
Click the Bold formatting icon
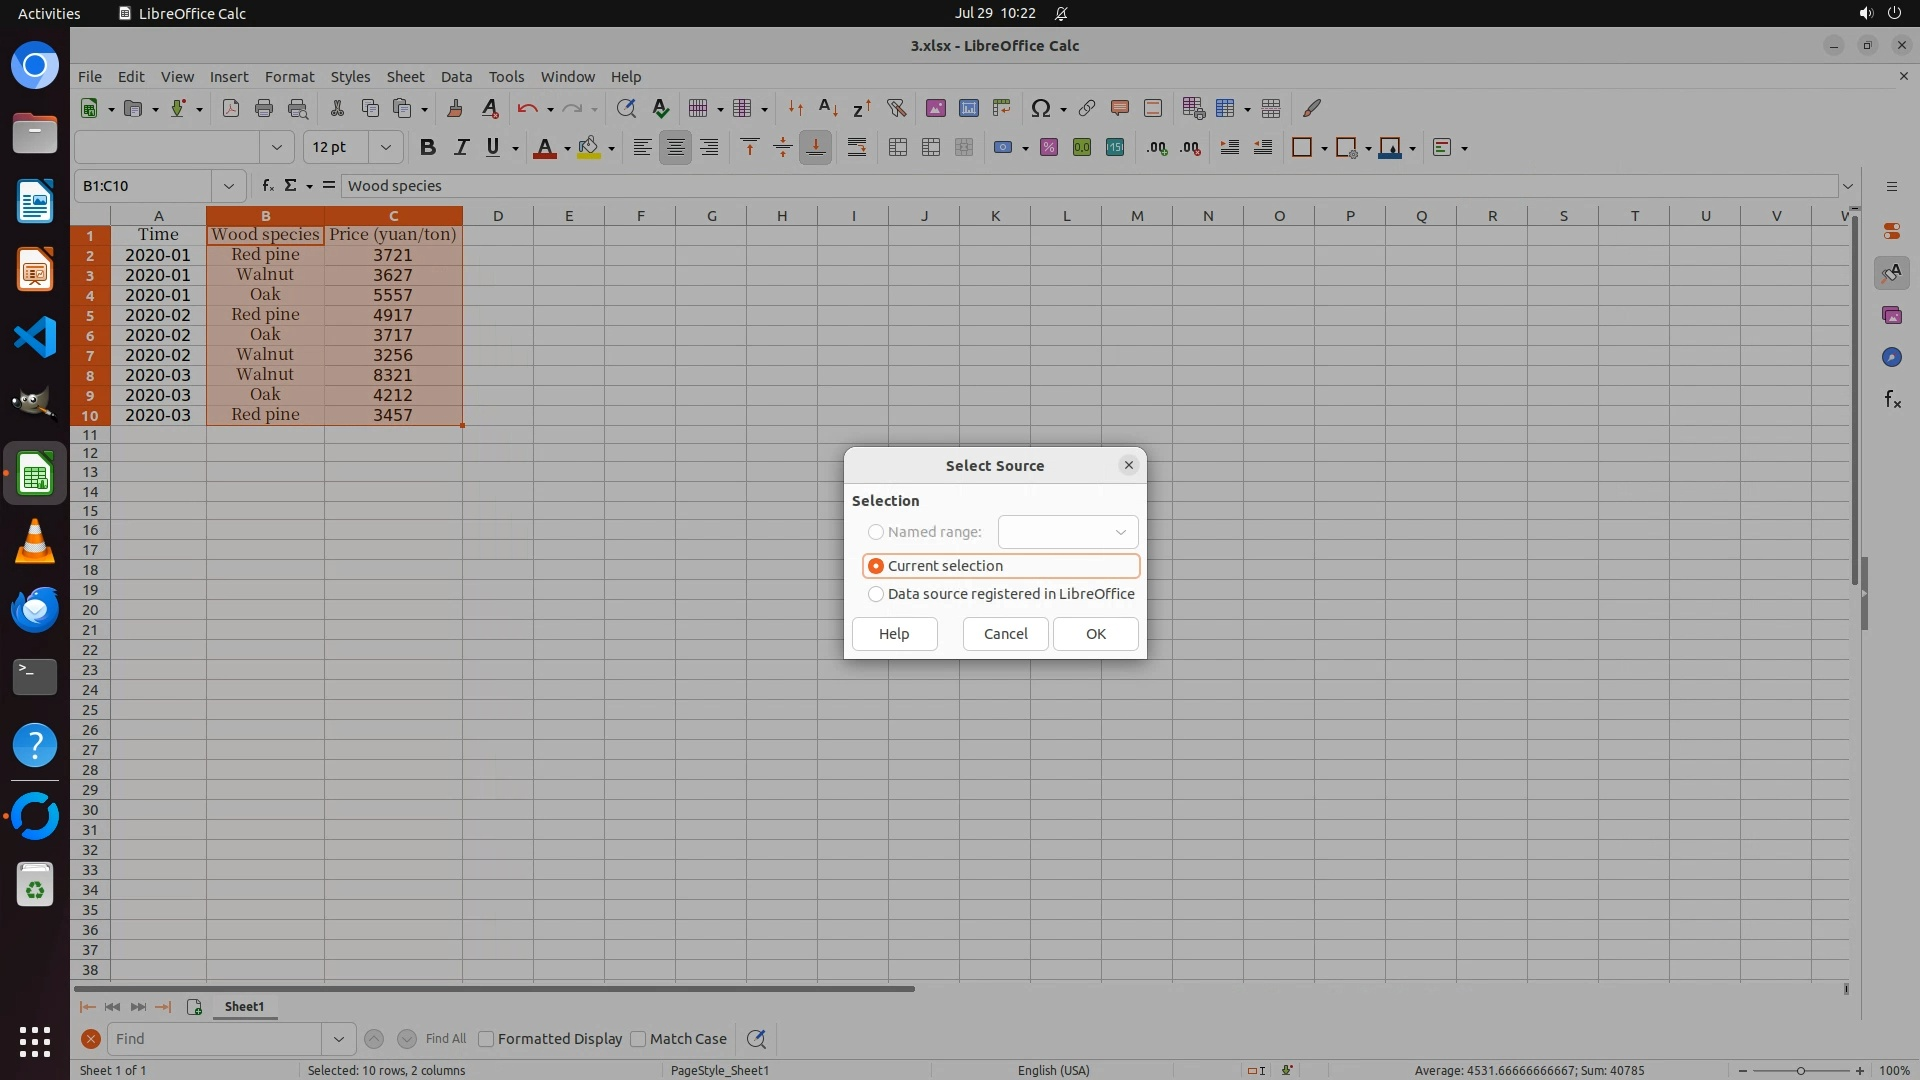(x=428, y=148)
